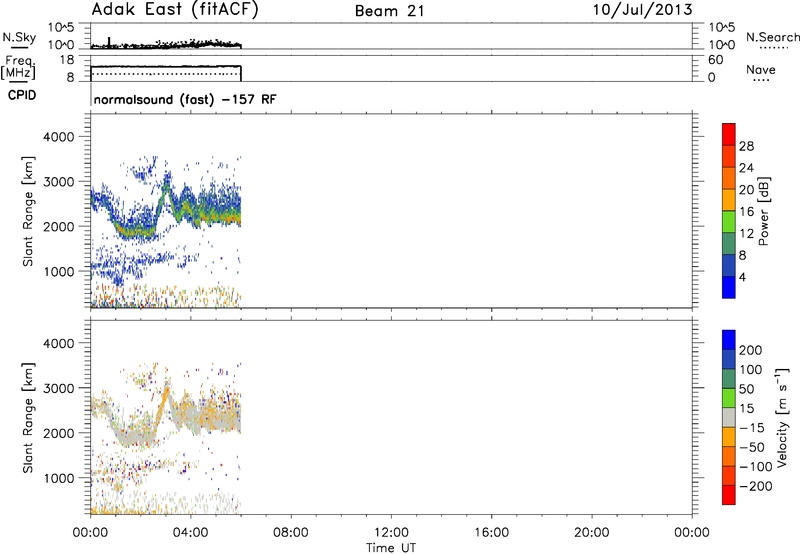Click the "04:00" time tick label
The width and height of the screenshot is (800, 554).
click(x=190, y=533)
